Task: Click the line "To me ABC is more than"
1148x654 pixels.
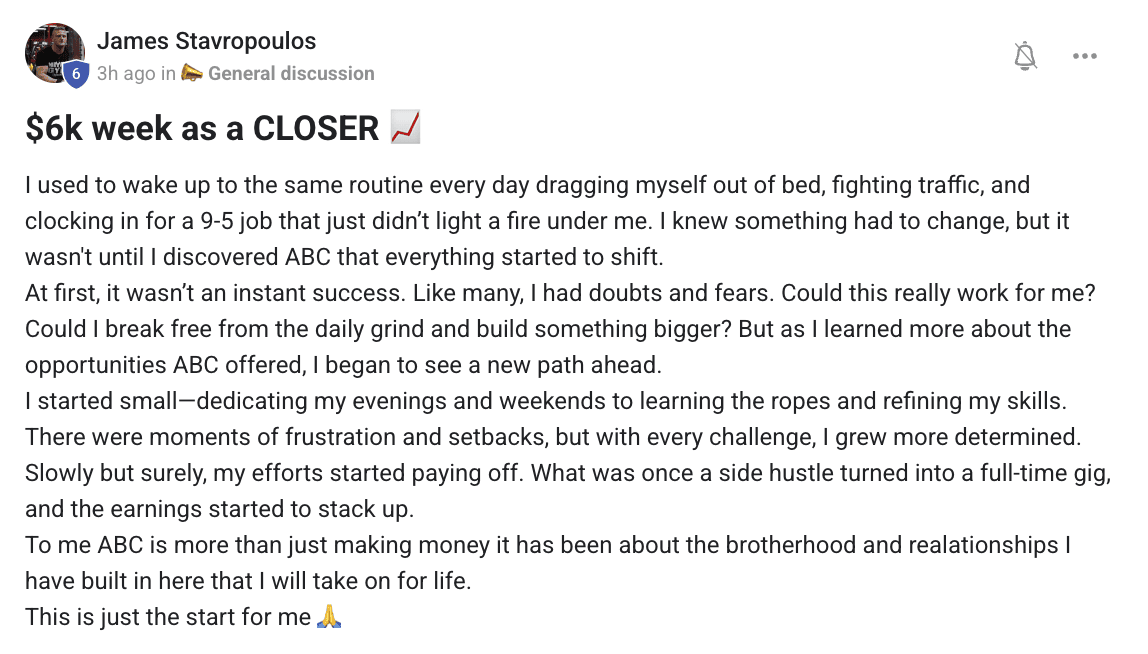Action: [x=548, y=545]
